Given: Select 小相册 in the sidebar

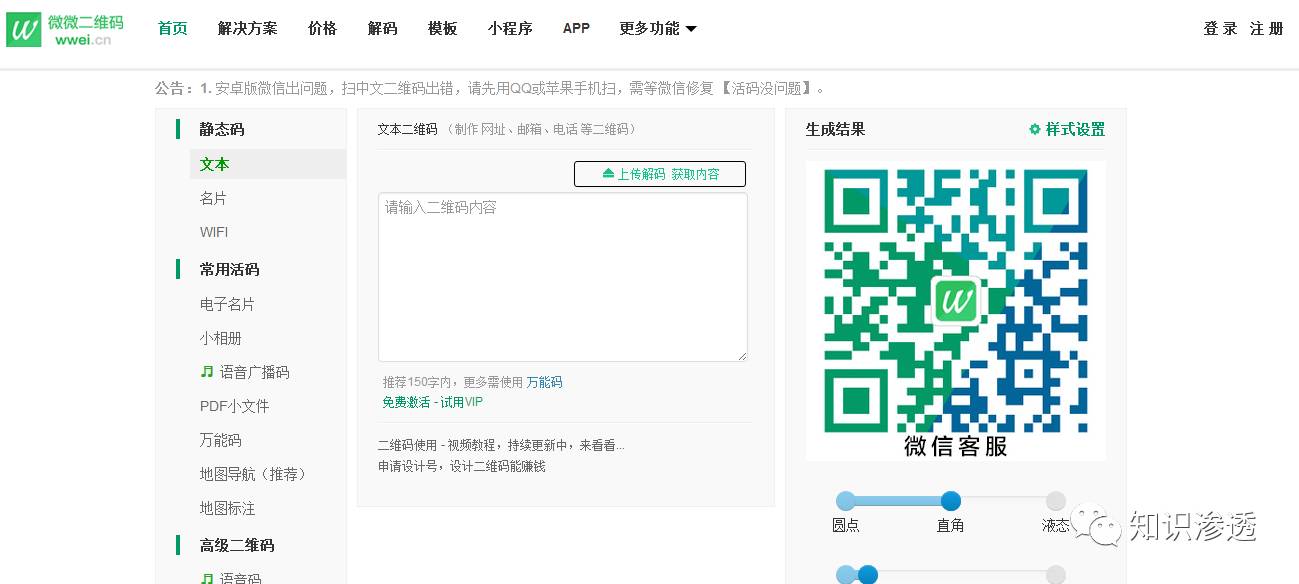Looking at the screenshot, I should point(221,338).
